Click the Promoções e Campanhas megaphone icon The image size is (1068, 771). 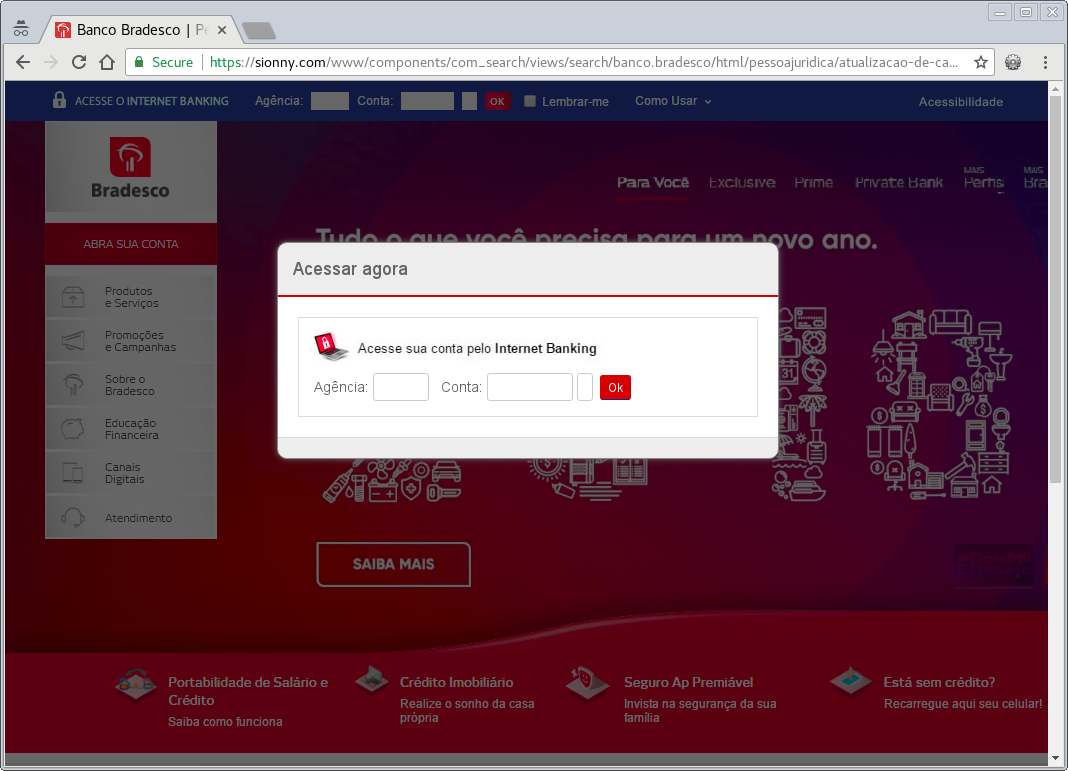click(73, 341)
